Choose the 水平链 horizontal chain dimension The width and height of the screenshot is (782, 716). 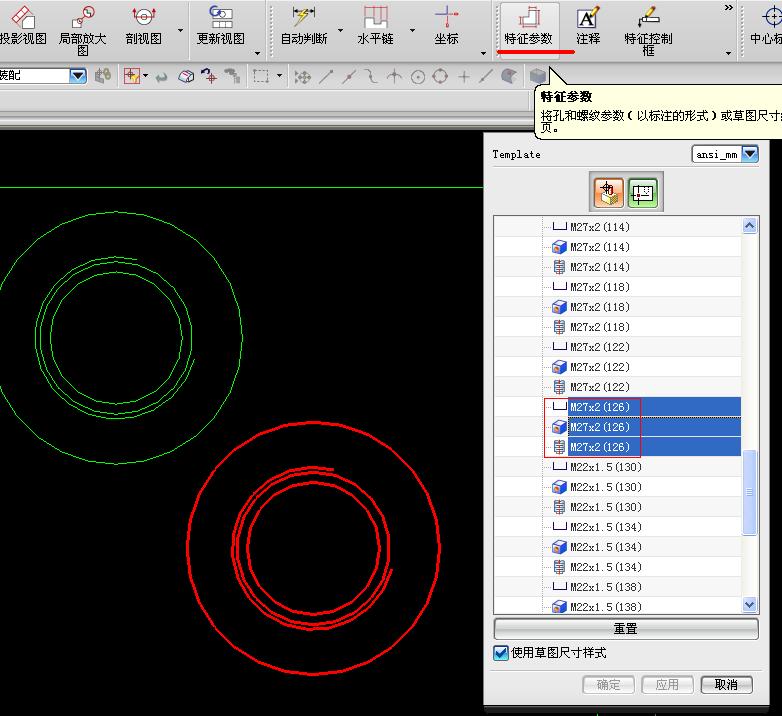(376, 25)
